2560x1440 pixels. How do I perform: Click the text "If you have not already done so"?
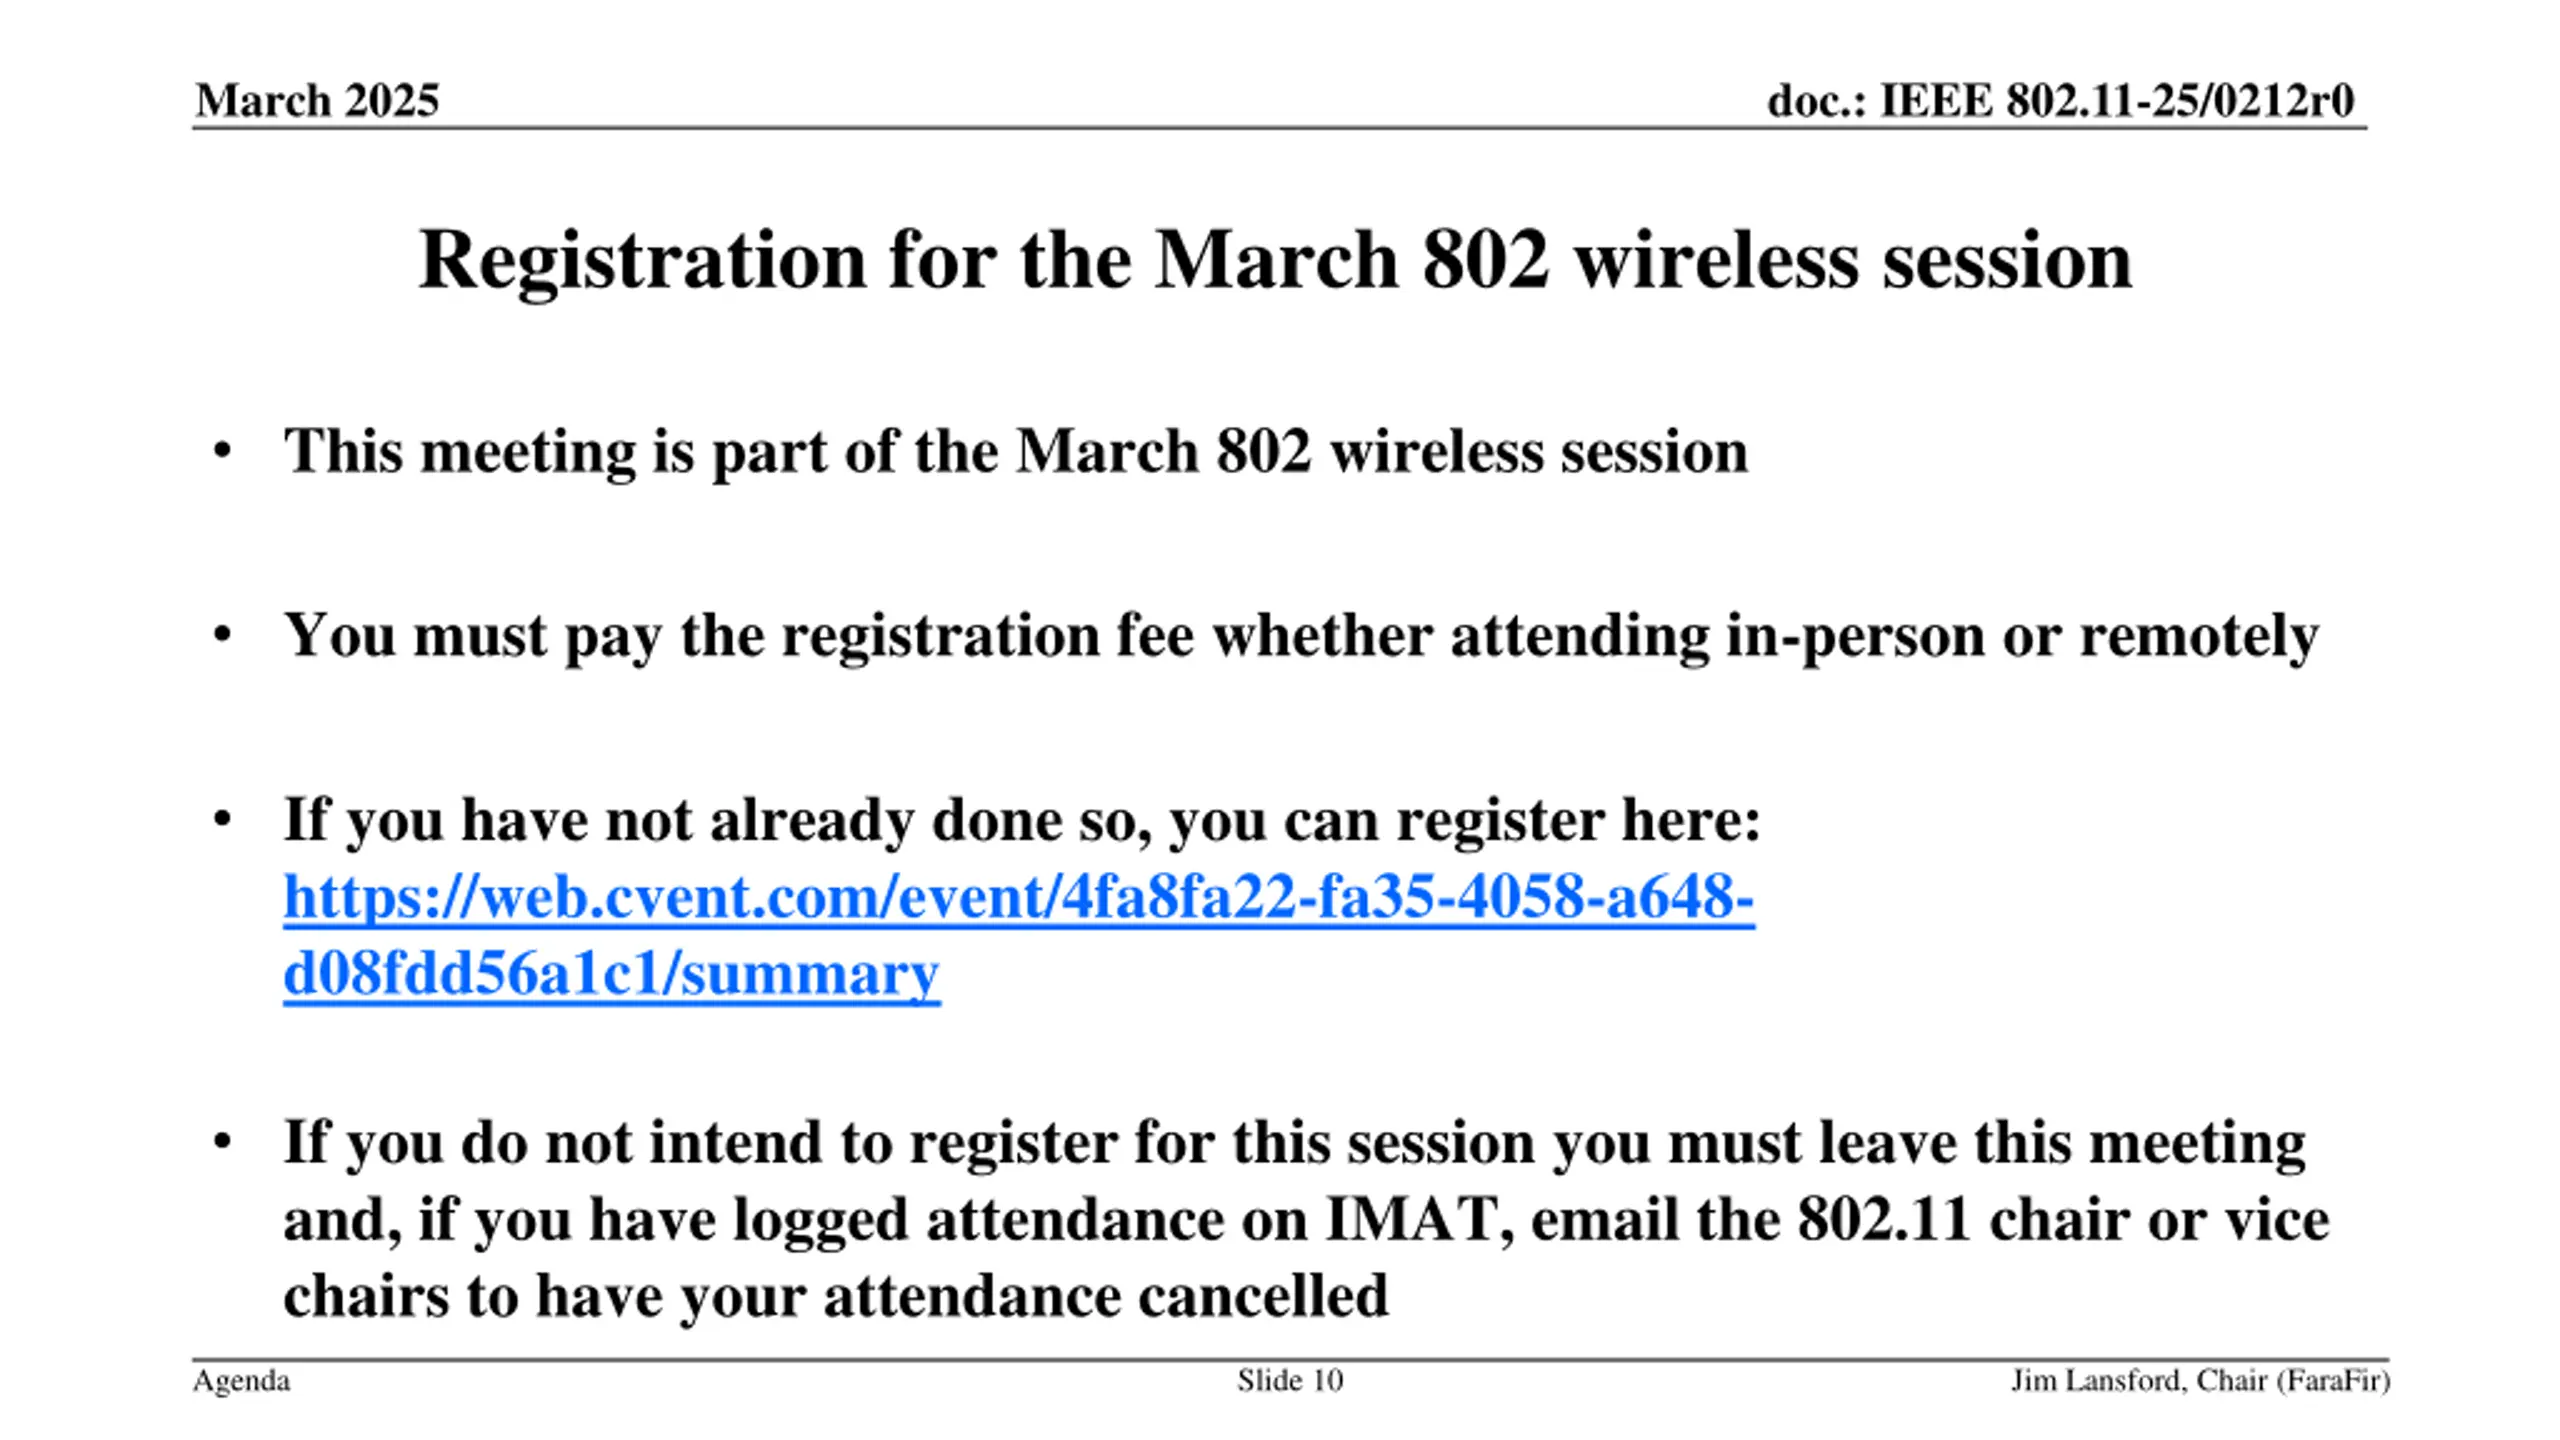pos(718,820)
